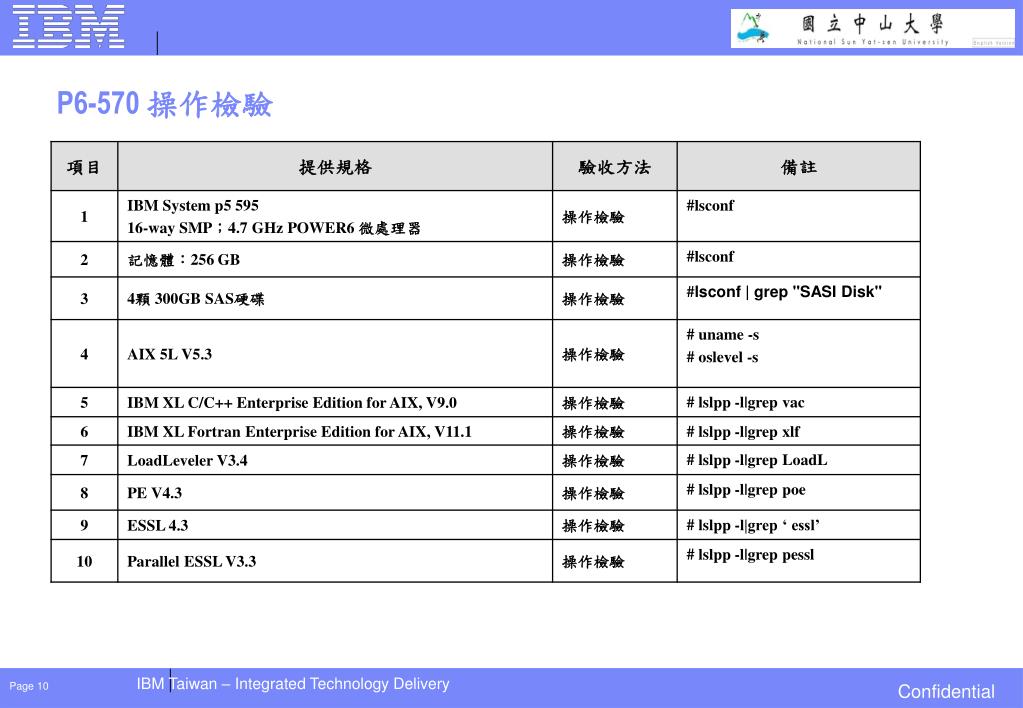
Task: Click the '提供規格' column header
Action: [335, 167]
